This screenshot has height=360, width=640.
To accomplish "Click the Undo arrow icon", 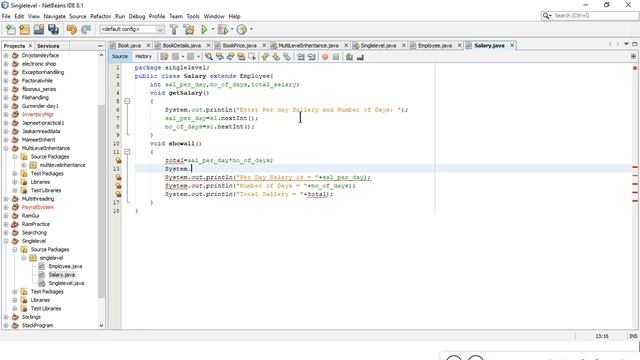I will click(72, 29).
